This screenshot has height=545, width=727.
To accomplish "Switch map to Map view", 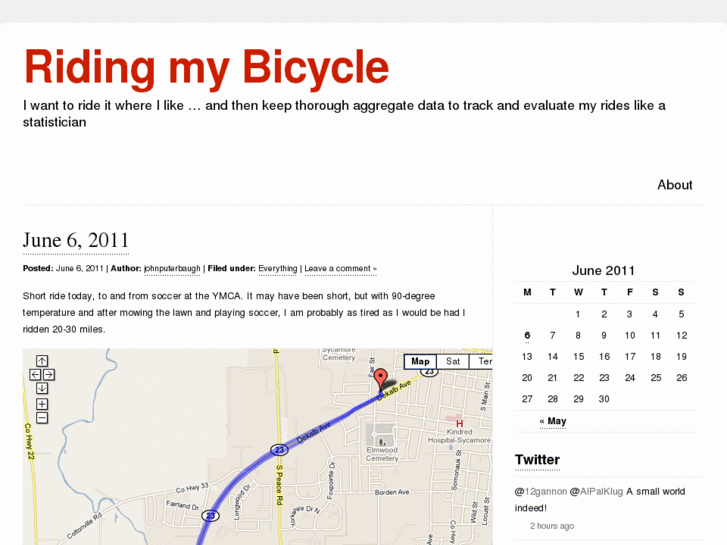I will (x=420, y=362).
